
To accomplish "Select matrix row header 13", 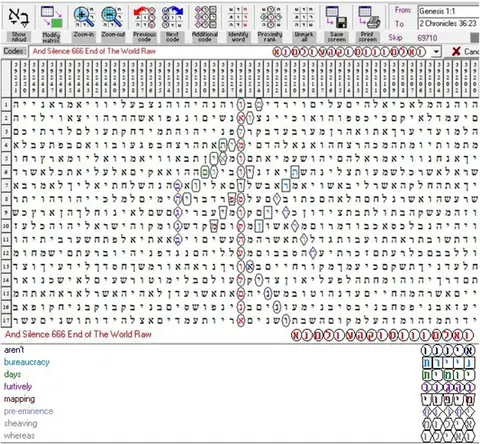I will click(6, 267).
